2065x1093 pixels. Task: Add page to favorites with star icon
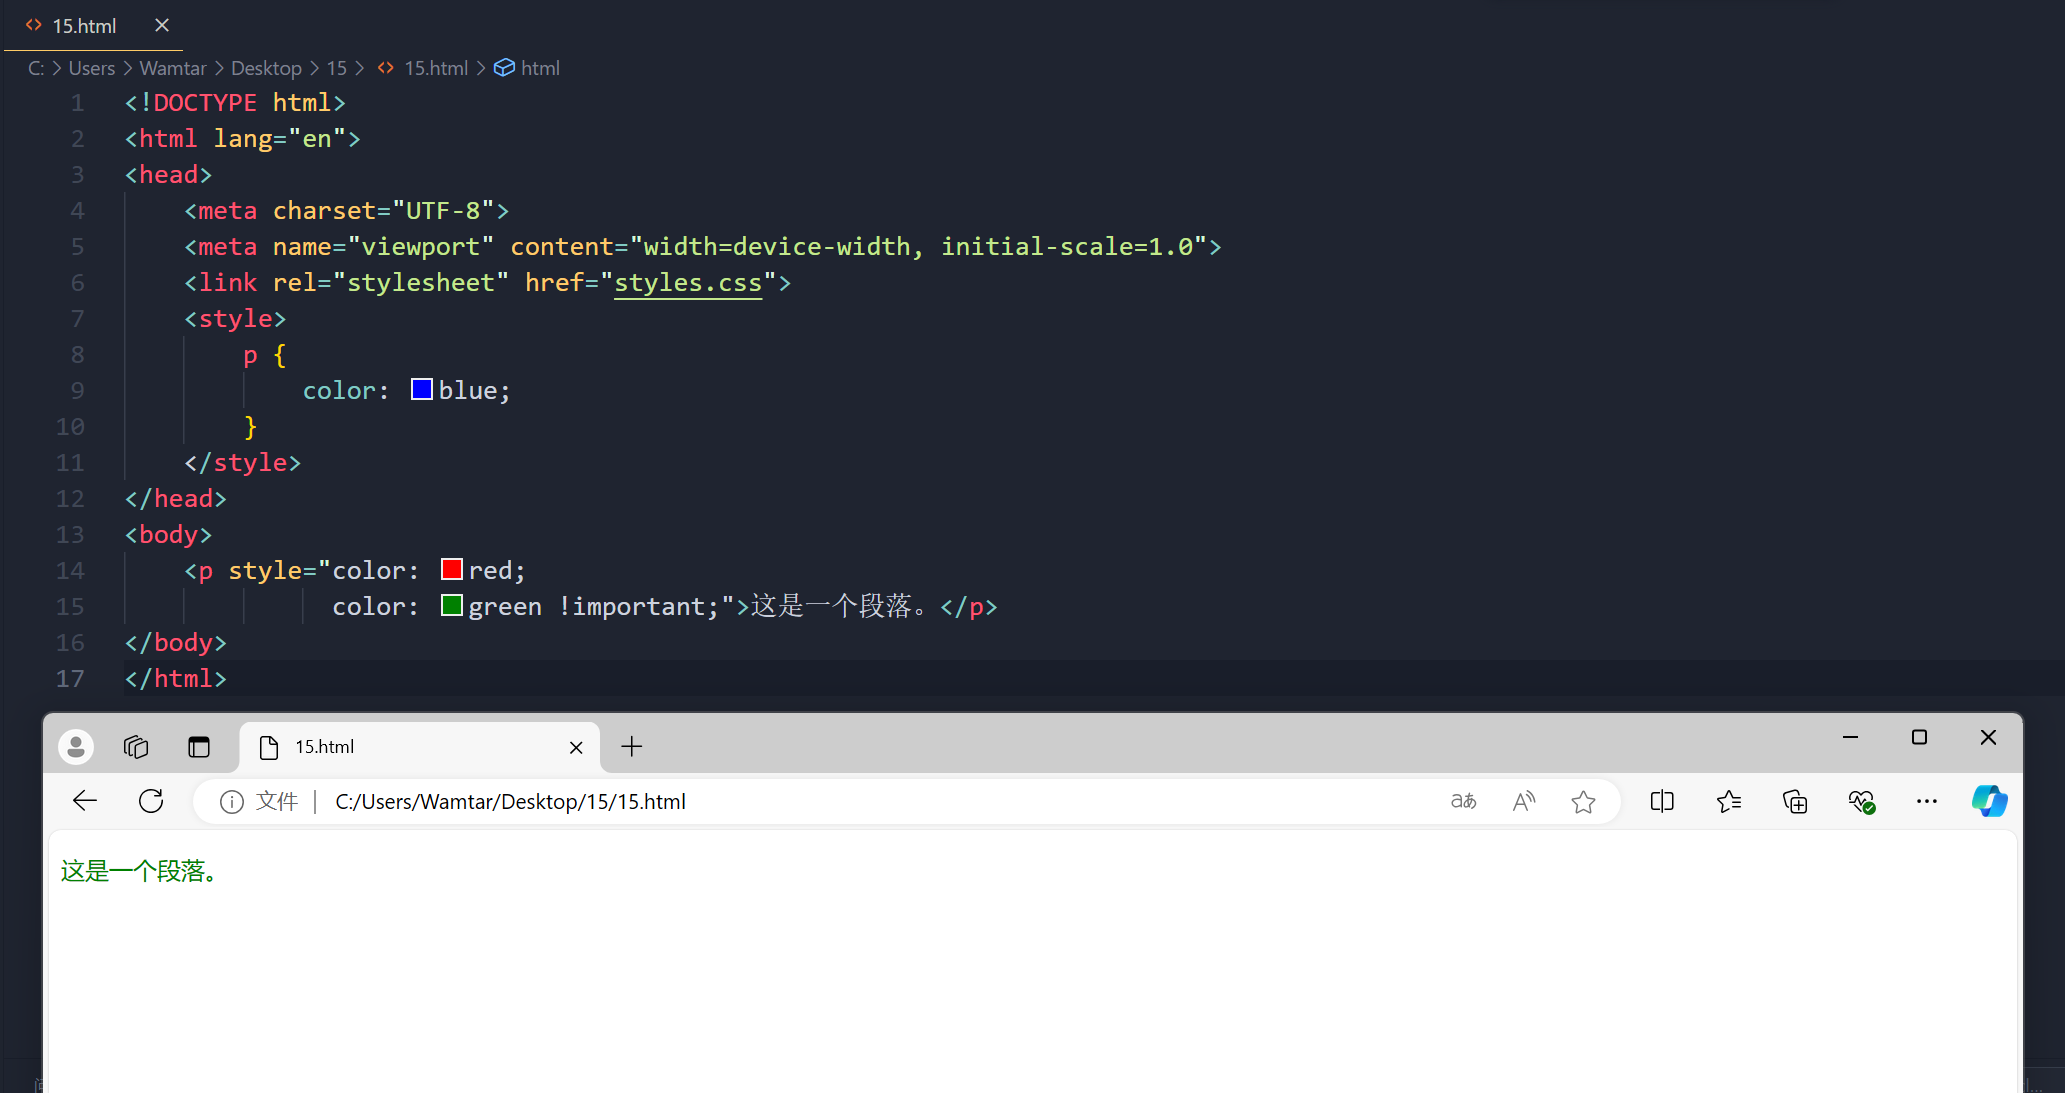(1583, 801)
